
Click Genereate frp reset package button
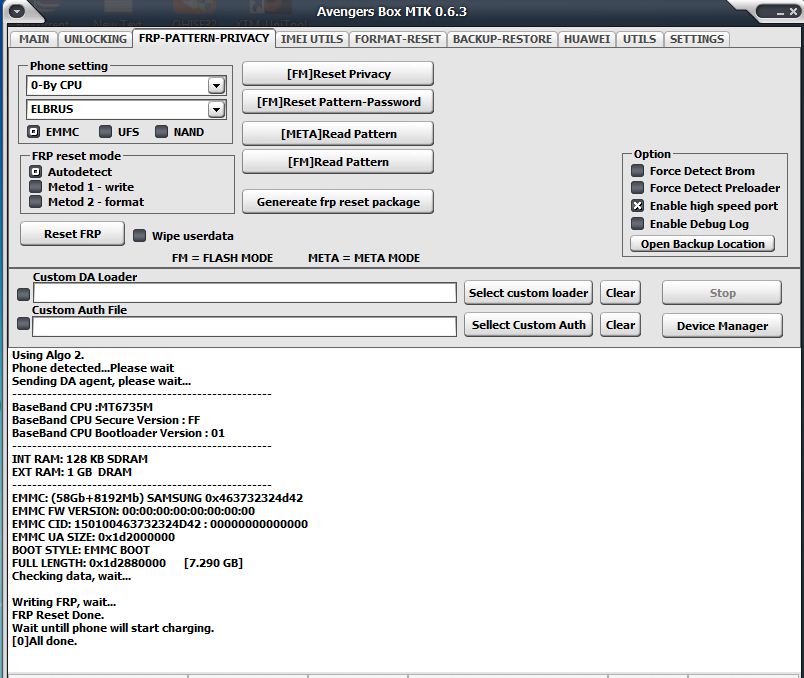point(338,202)
